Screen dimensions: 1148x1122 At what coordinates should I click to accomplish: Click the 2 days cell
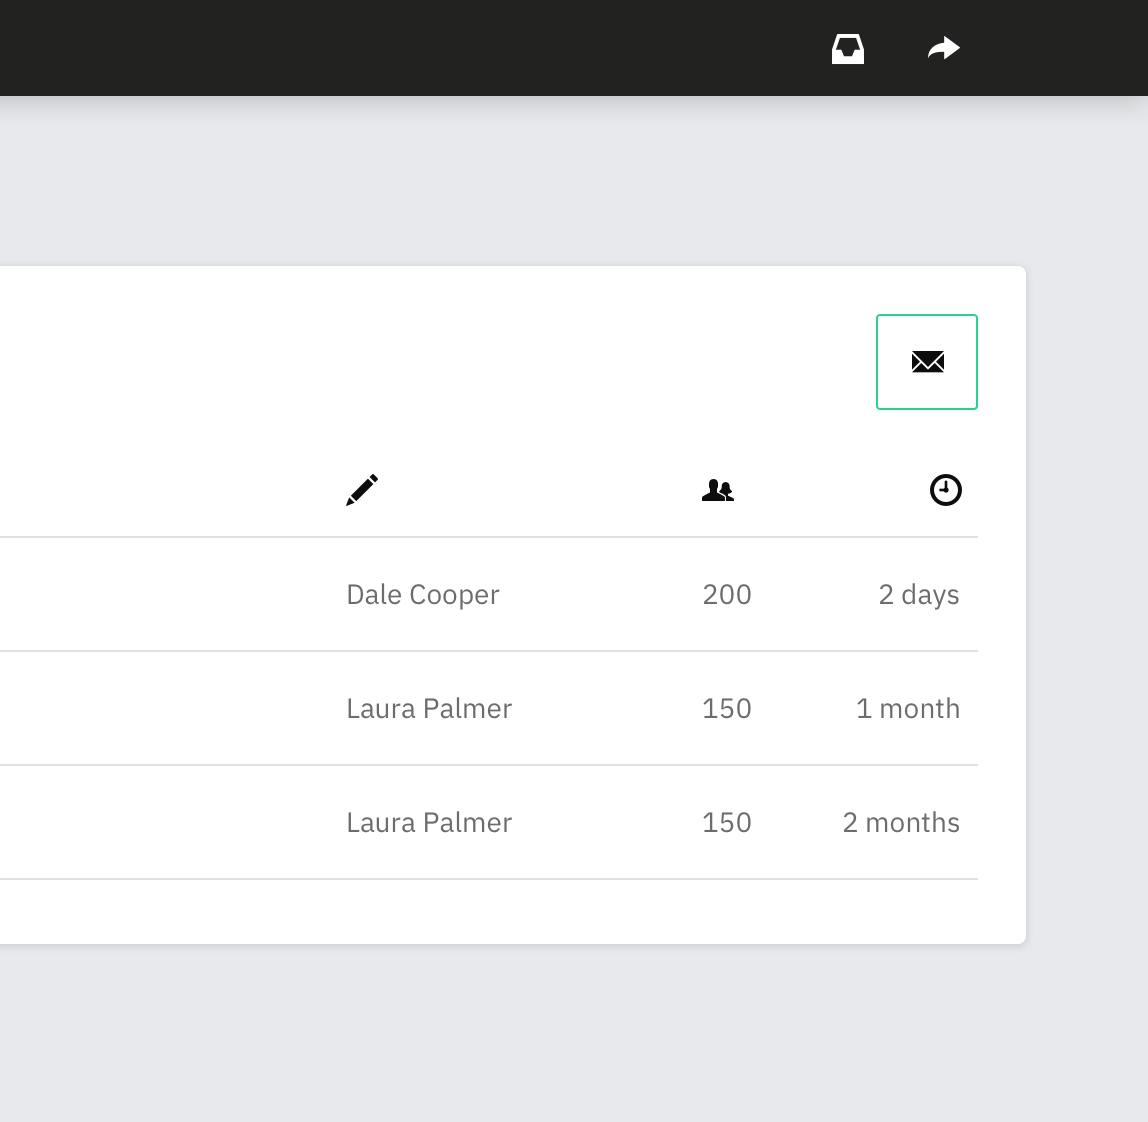(x=919, y=595)
